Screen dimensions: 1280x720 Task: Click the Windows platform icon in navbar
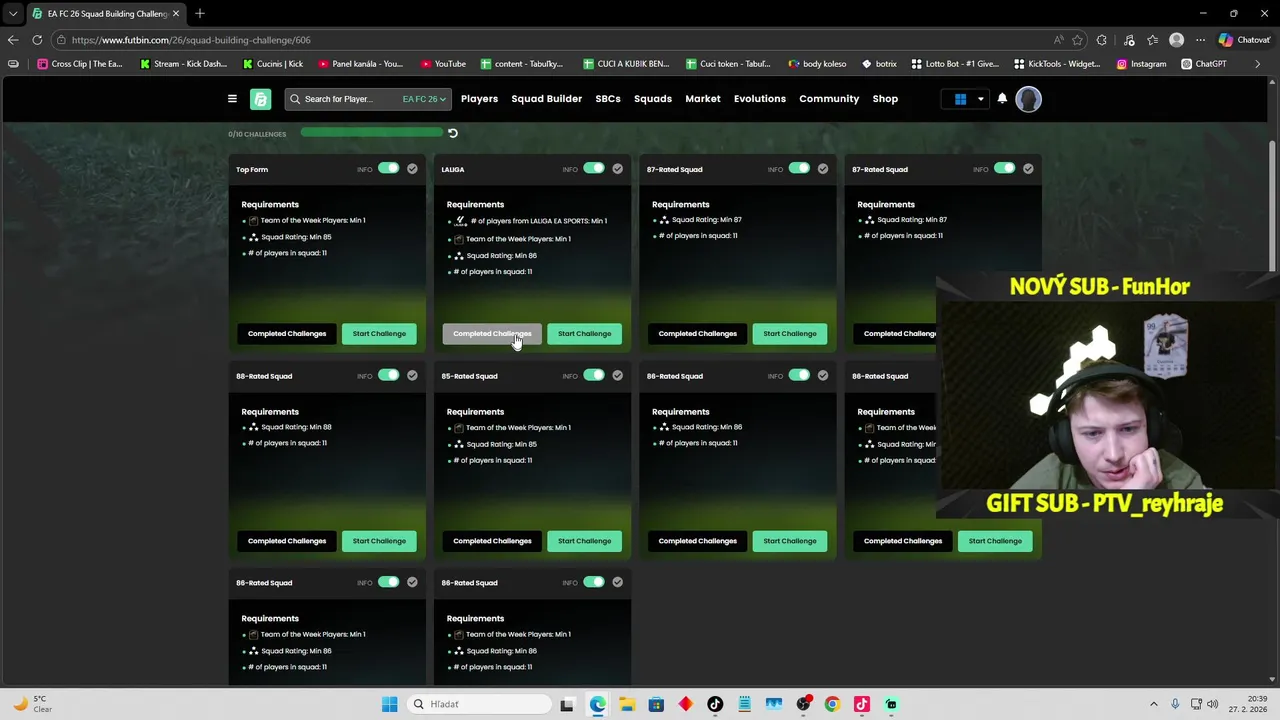(960, 99)
